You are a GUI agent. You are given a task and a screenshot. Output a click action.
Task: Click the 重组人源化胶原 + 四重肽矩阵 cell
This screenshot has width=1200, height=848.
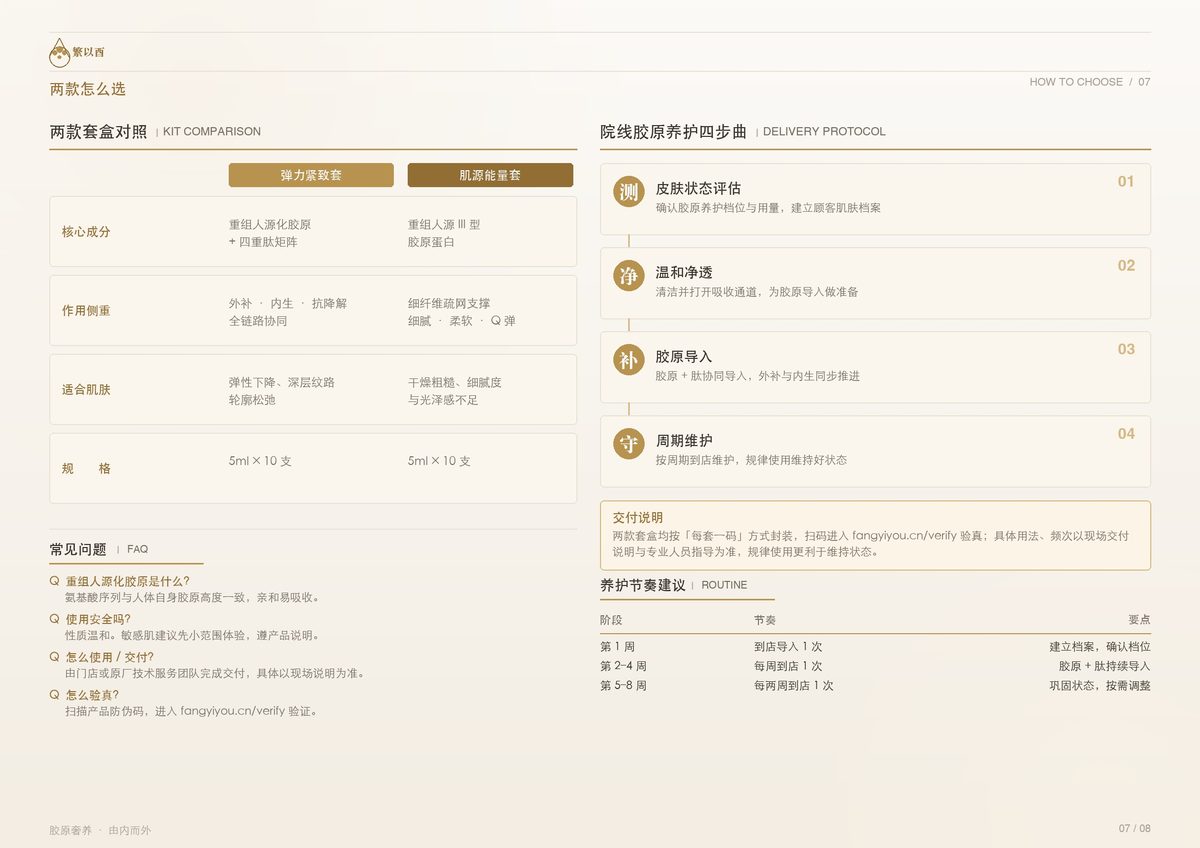coord(270,233)
